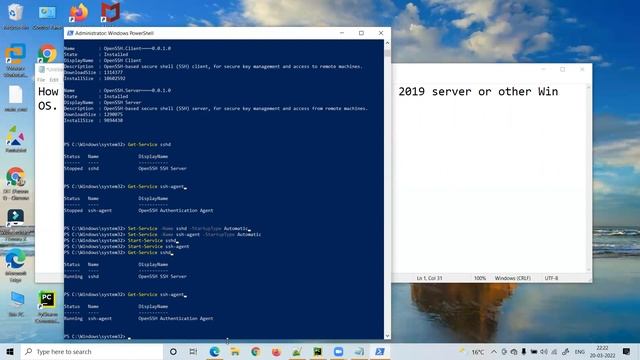Image resolution: width=640 pixels, height=360 pixels.
Task: Click the 100% zoom level in Notepad status bar
Action: pos(480,278)
